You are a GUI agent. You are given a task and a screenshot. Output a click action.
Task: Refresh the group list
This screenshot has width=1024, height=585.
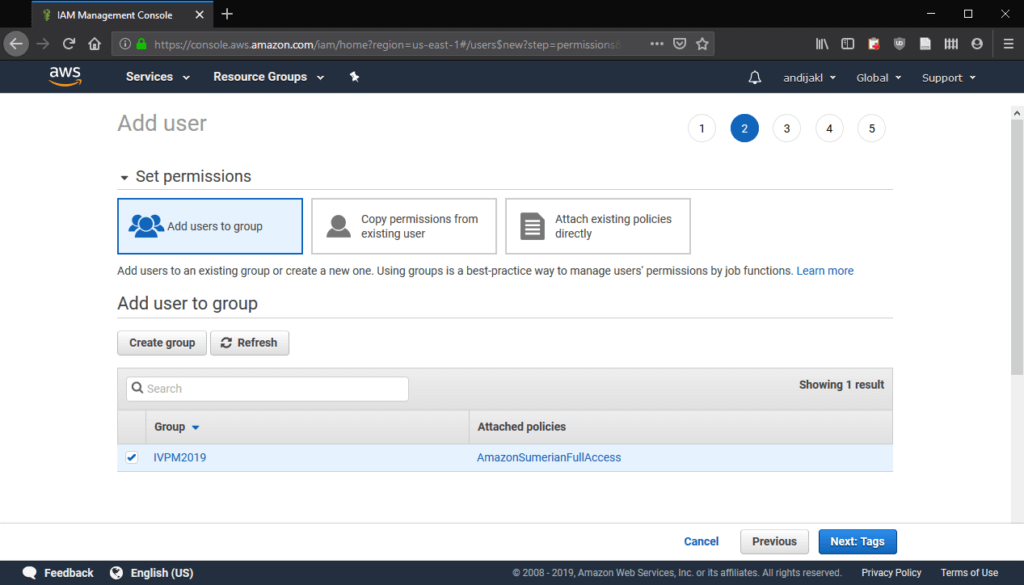click(249, 343)
